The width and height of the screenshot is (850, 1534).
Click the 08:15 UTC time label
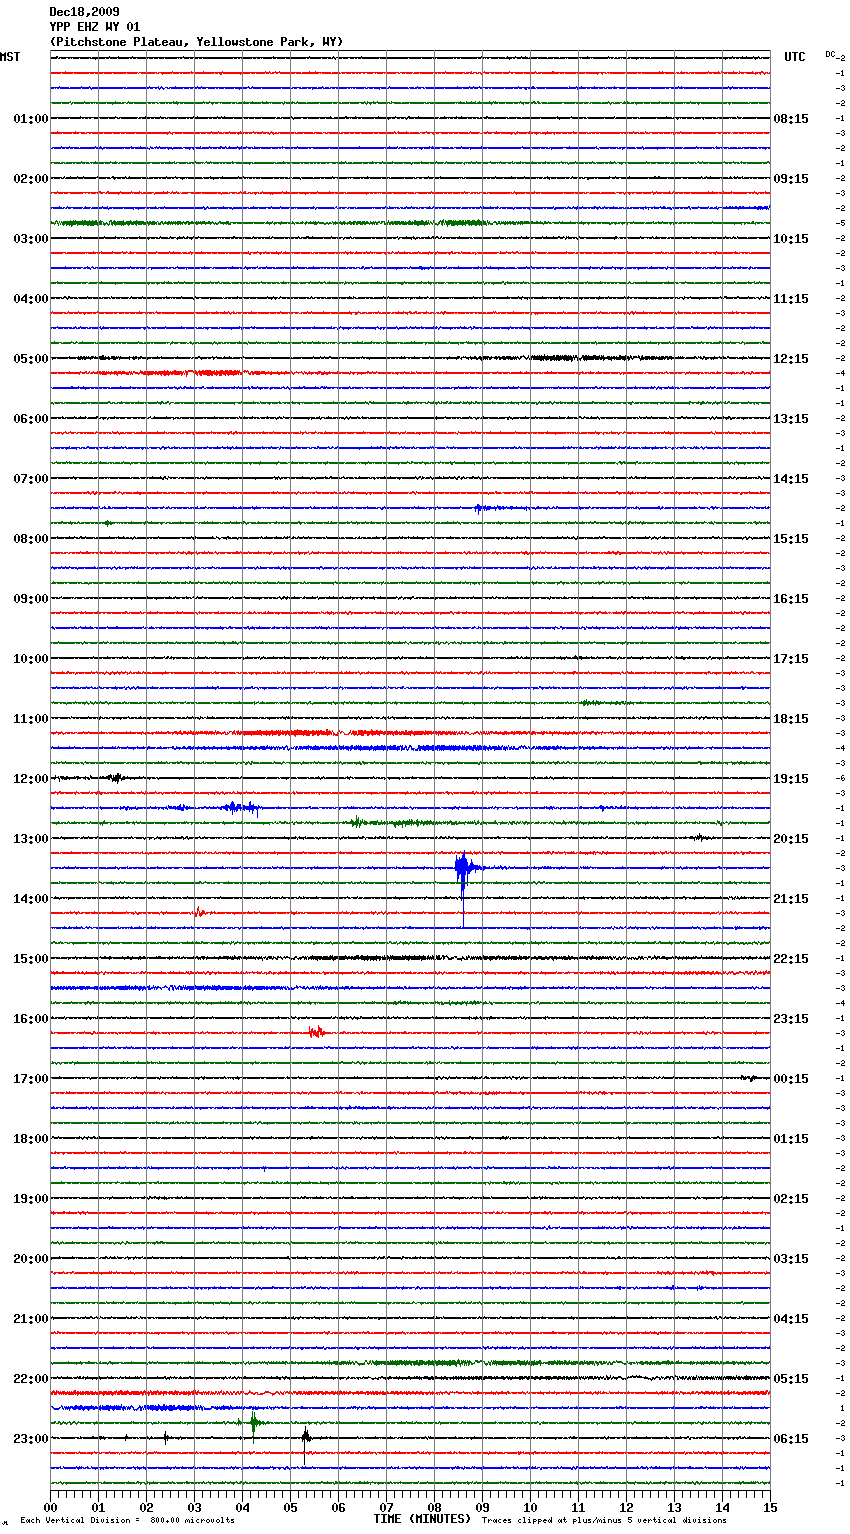[791, 119]
